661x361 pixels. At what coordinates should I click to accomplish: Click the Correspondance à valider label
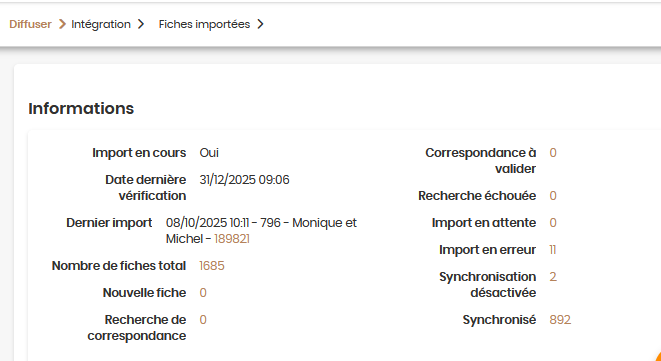click(481, 161)
